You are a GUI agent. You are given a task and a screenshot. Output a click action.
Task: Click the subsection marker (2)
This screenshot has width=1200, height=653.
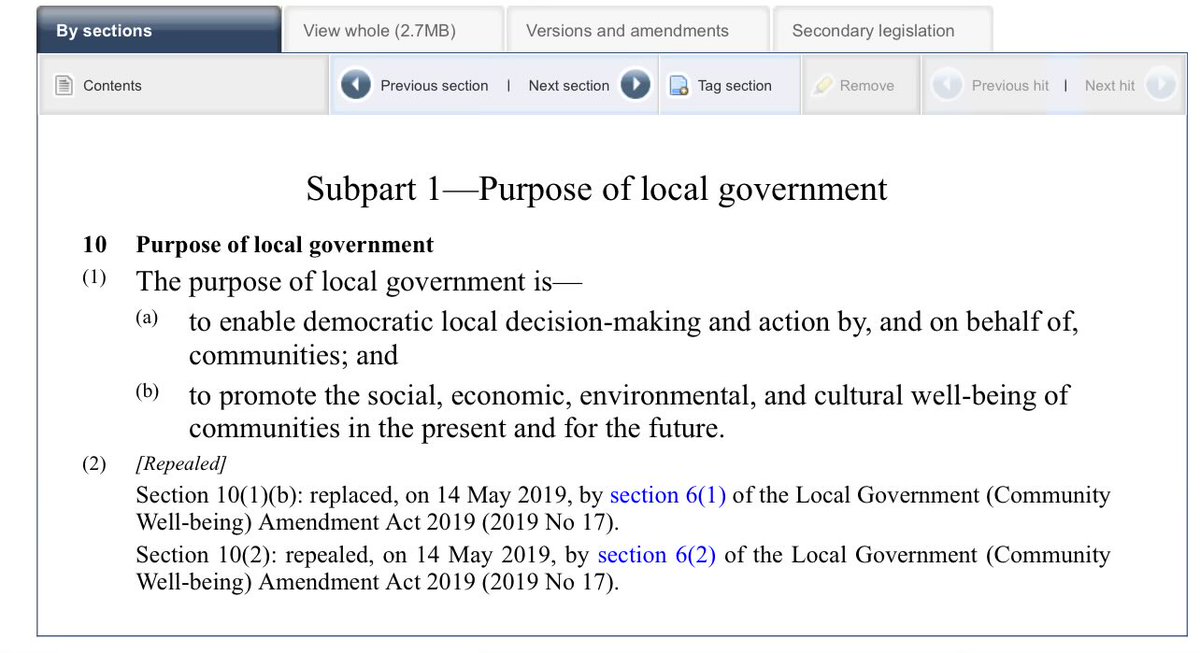click(x=95, y=464)
